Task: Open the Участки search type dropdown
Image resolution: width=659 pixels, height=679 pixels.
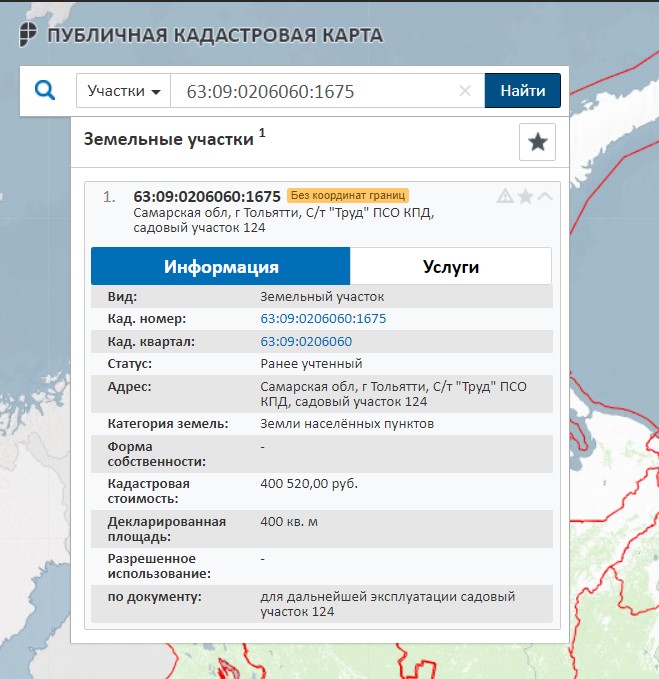Action: coord(123,91)
